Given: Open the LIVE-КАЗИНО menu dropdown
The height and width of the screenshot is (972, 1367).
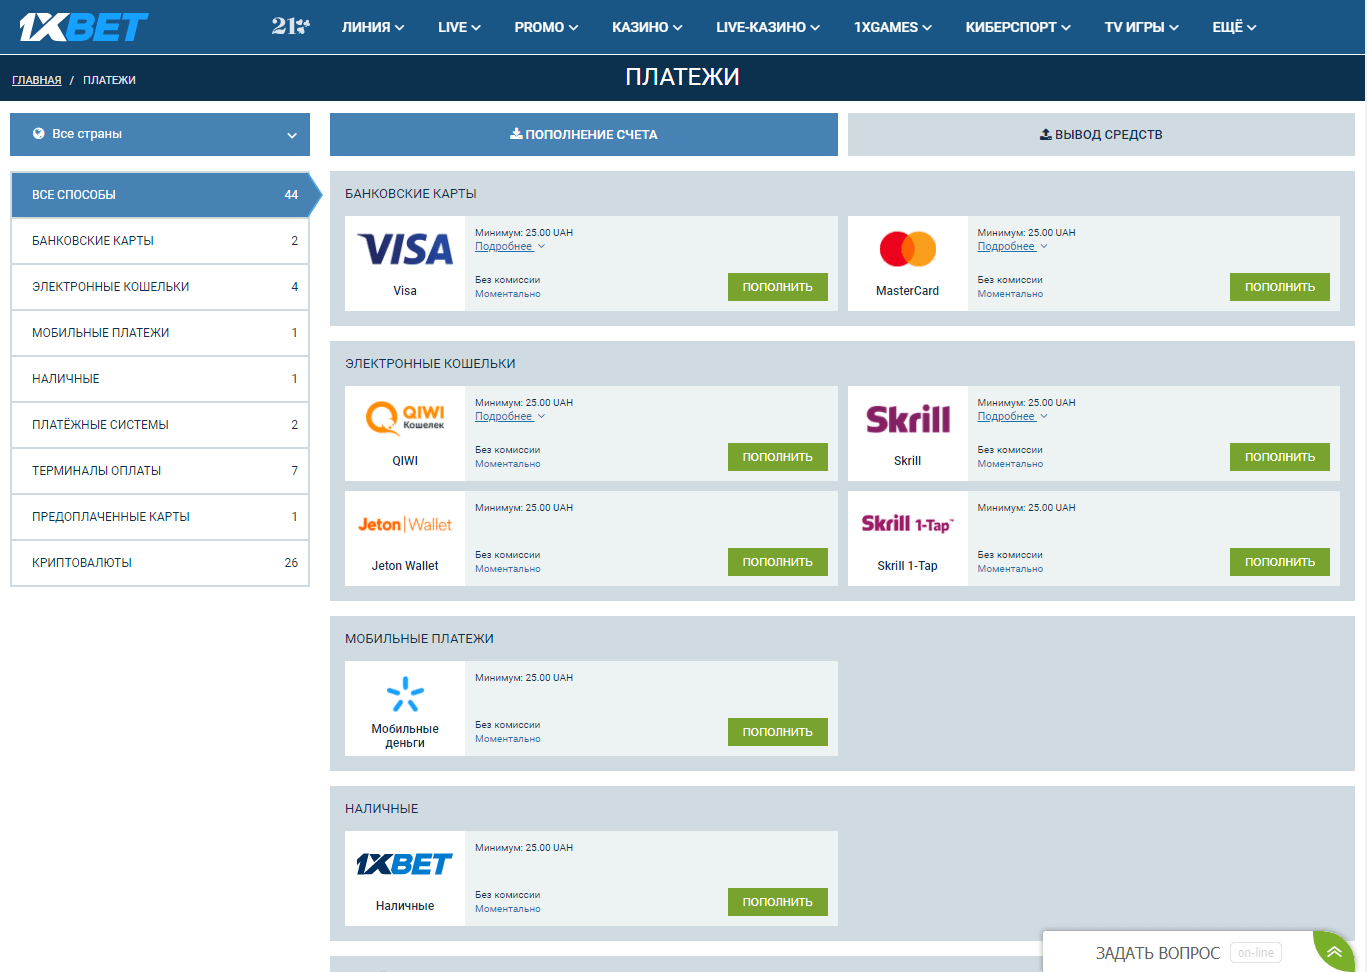Looking at the screenshot, I should pos(768,27).
